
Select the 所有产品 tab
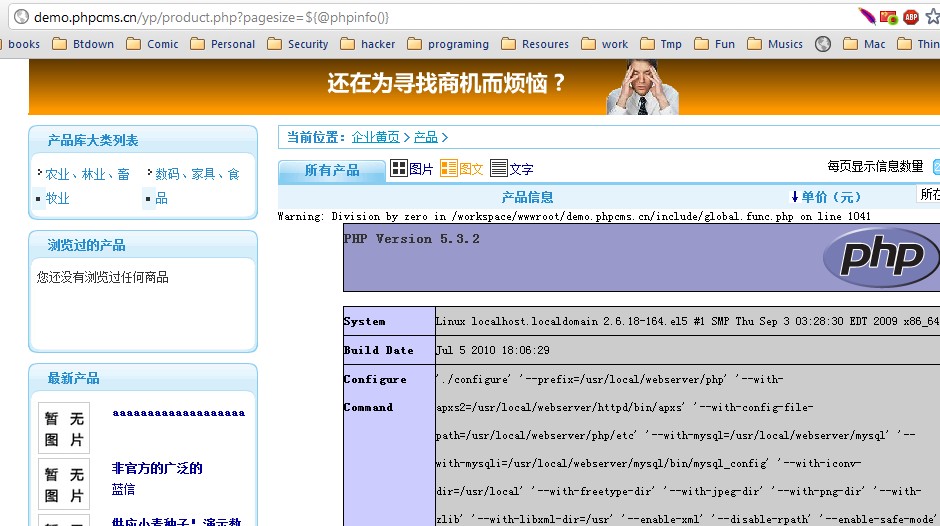(332, 170)
